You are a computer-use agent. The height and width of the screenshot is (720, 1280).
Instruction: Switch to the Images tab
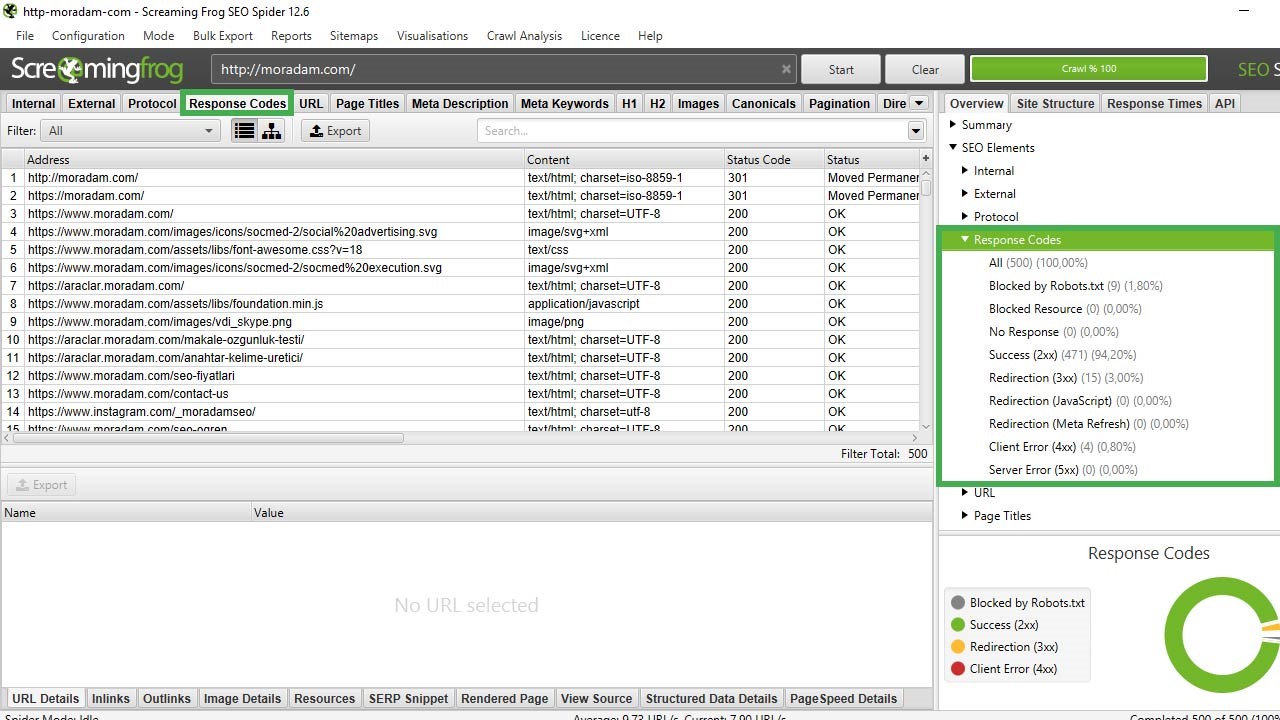698,103
